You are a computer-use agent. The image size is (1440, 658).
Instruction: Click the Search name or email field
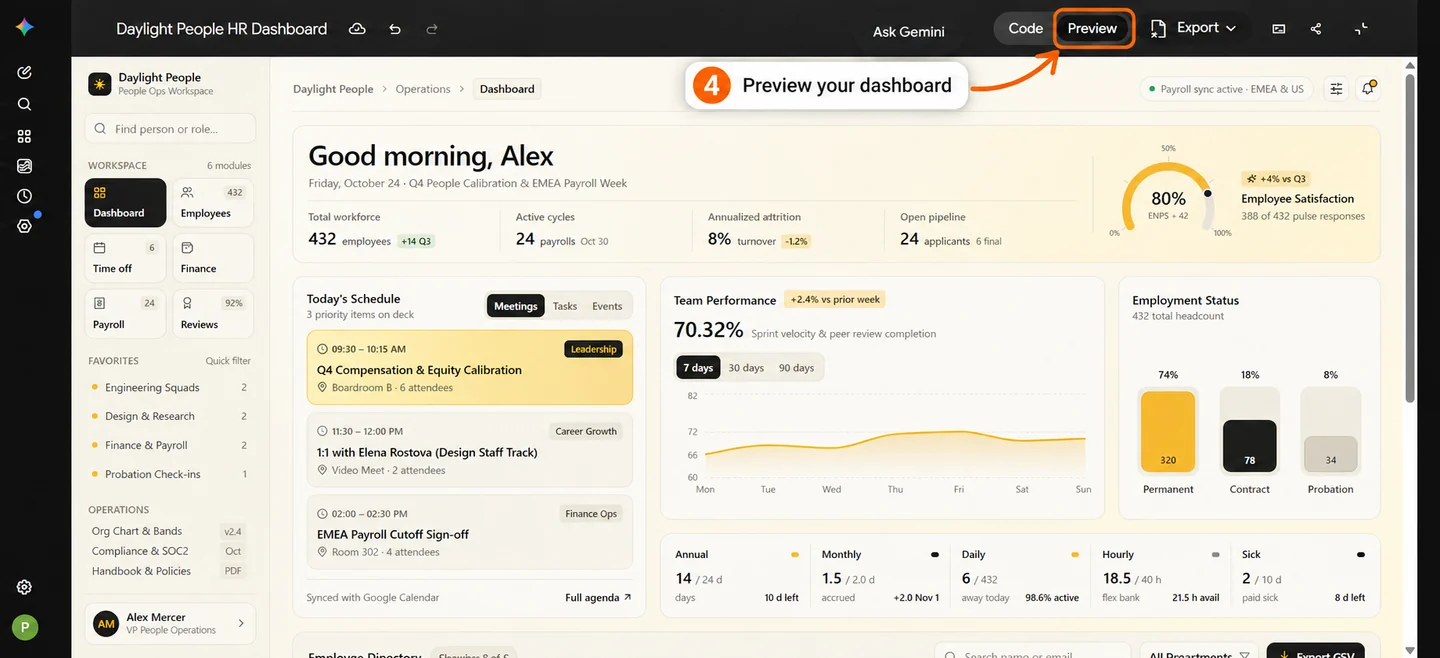(1032, 652)
